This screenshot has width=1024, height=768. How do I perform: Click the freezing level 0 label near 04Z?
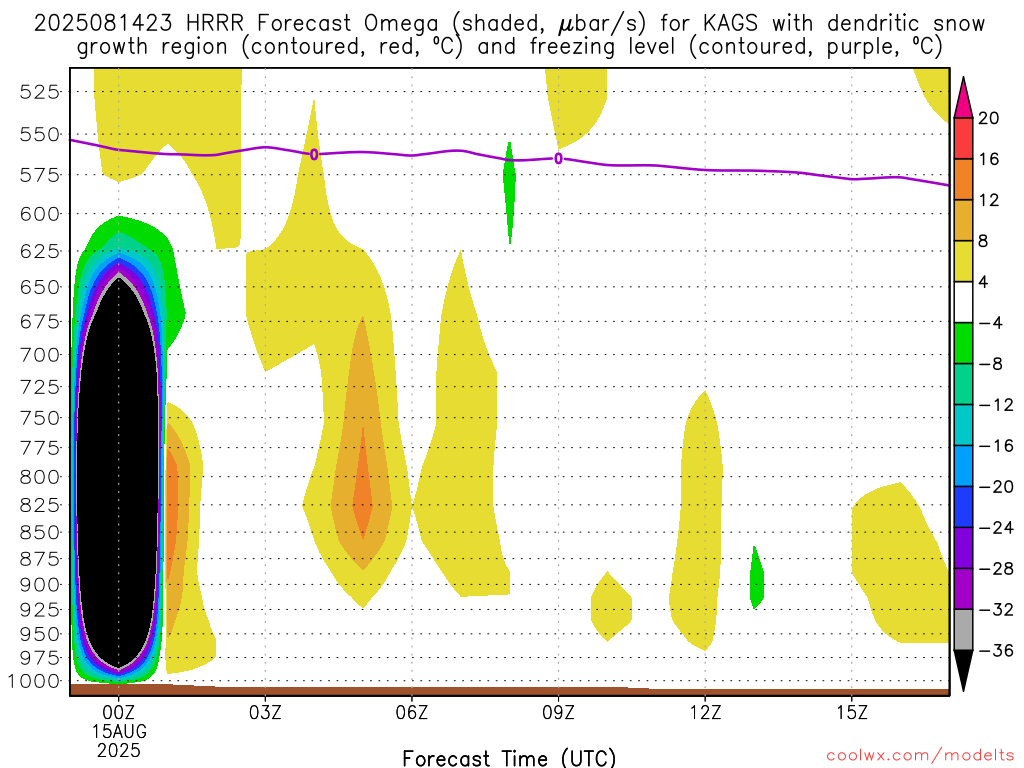[314, 155]
